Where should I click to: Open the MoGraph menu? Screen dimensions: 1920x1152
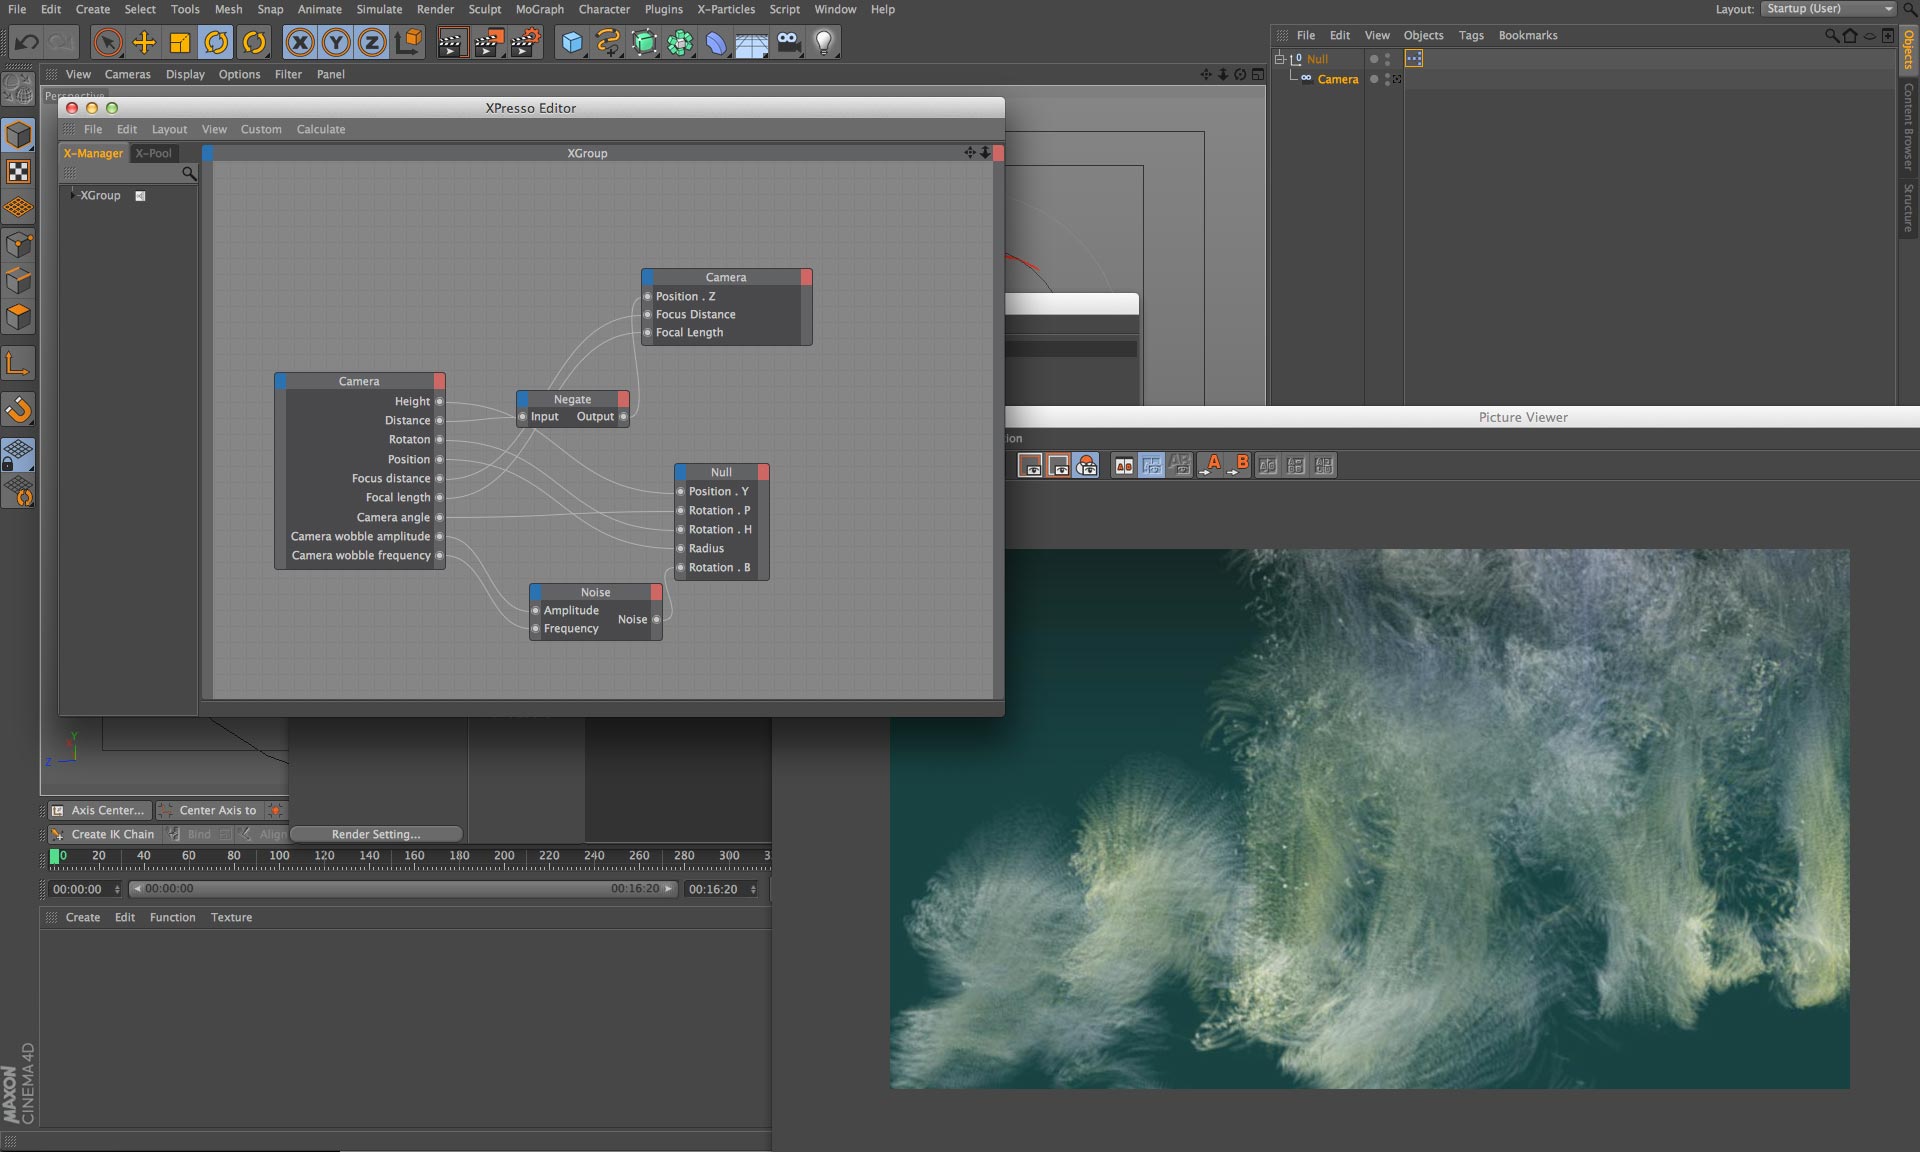tap(539, 9)
